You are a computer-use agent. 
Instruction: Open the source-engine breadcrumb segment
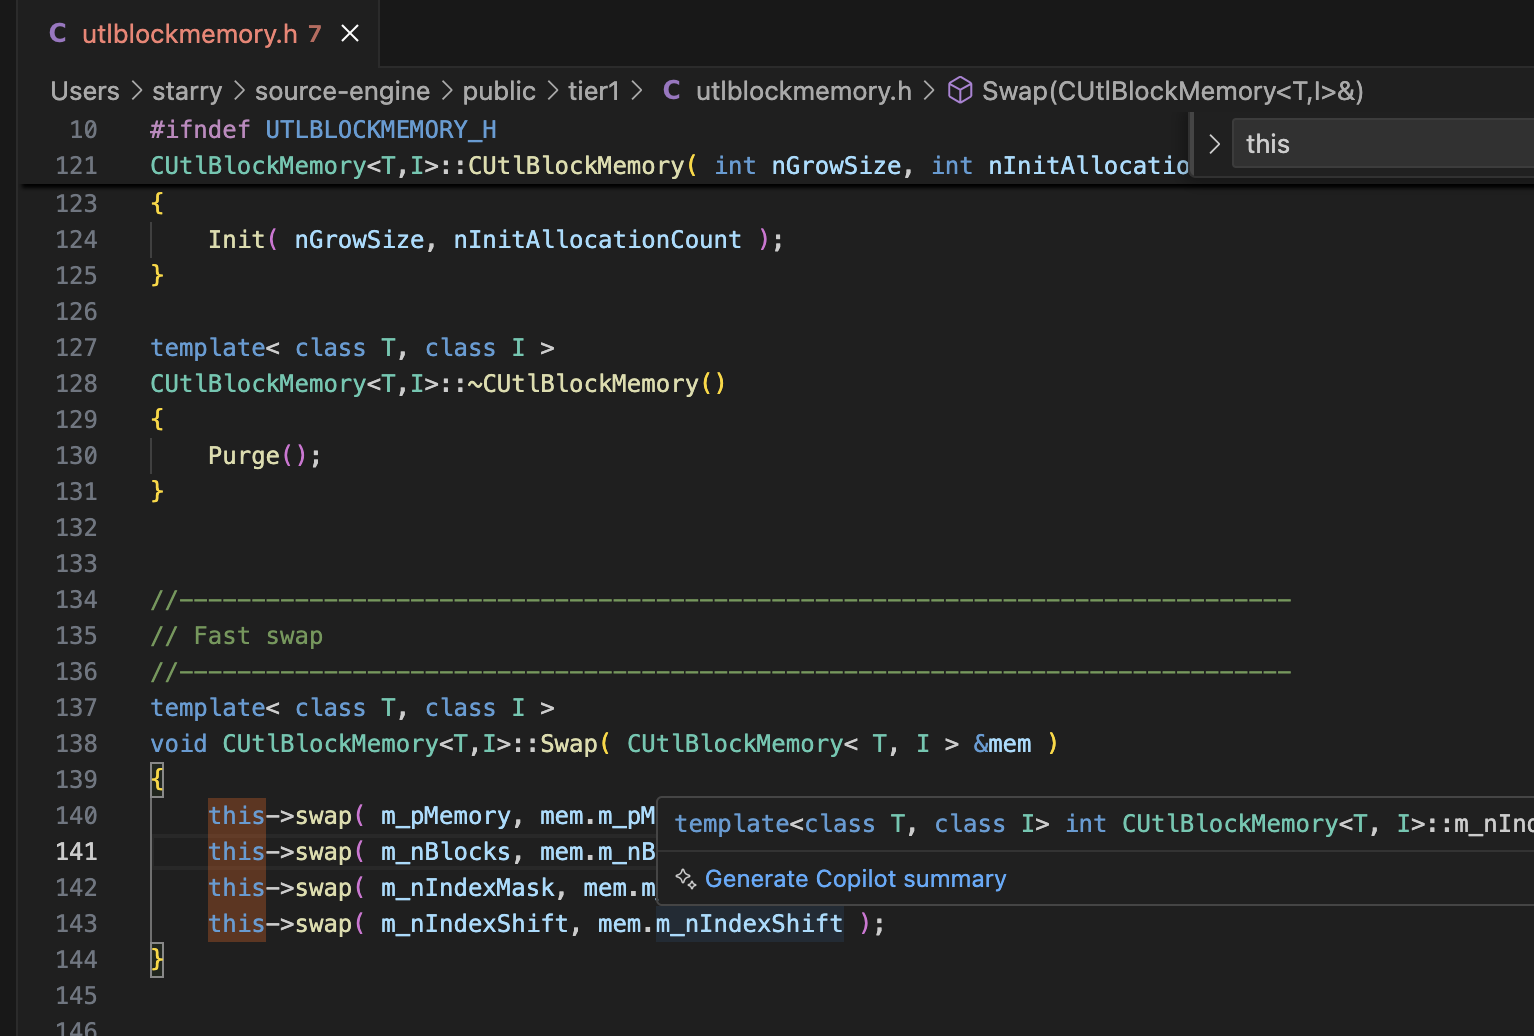coord(342,91)
